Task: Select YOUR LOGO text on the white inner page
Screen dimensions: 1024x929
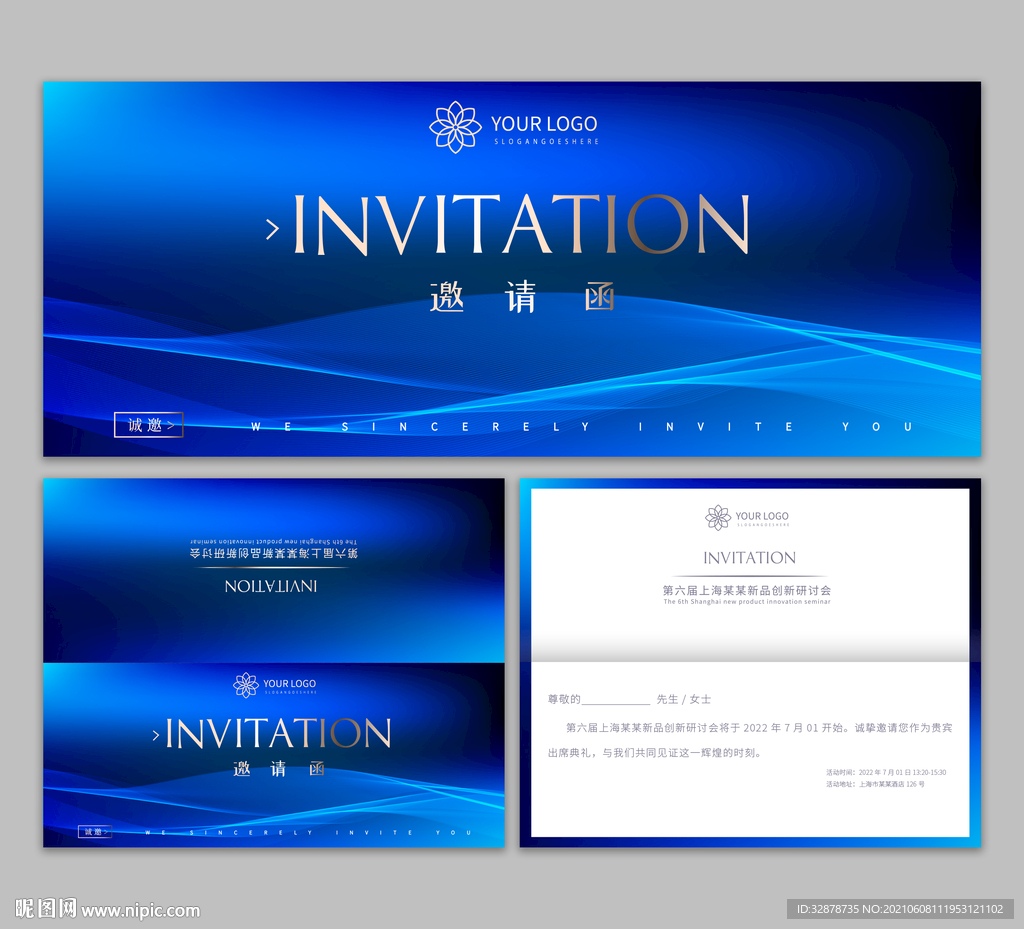Action: [x=762, y=516]
